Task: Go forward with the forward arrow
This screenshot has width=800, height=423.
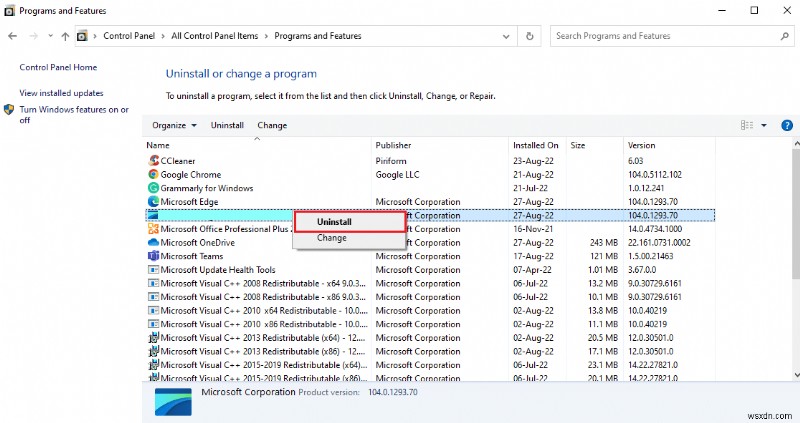Action: pos(34,36)
